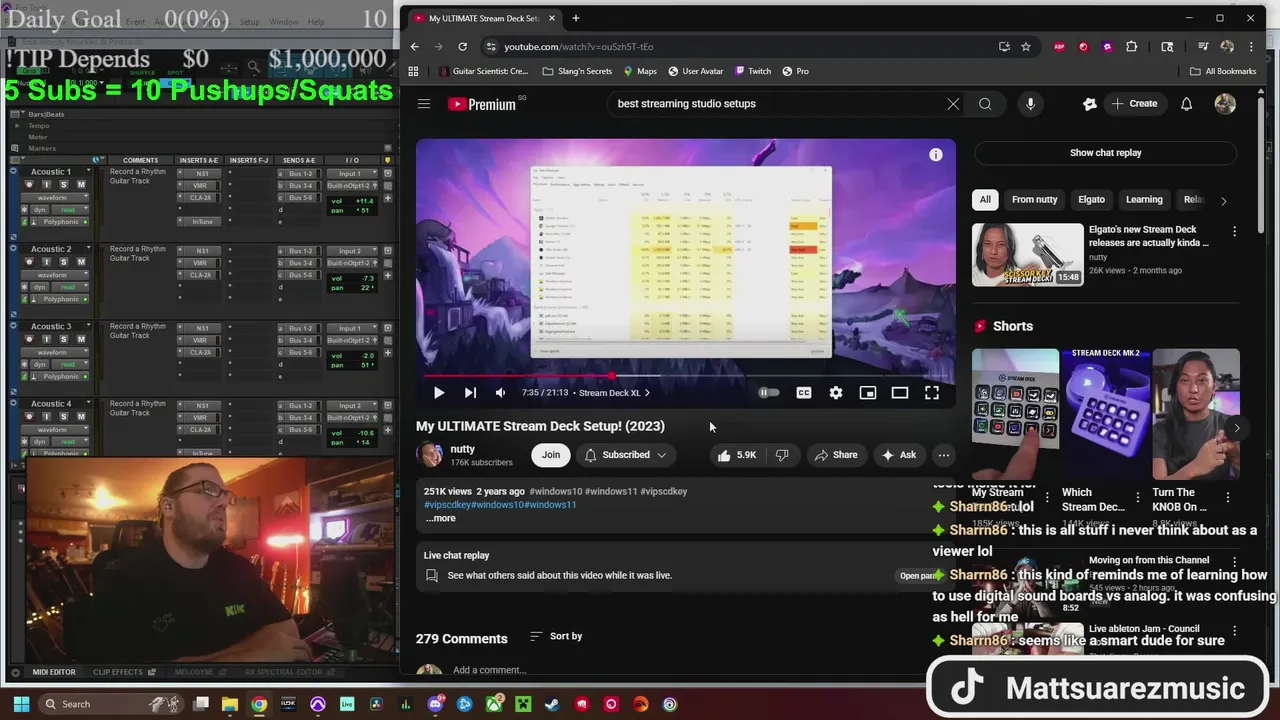The height and width of the screenshot is (720, 1280).
Task: Open the YouTube guide hamburger menu
Action: pyautogui.click(x=424, y=104)
